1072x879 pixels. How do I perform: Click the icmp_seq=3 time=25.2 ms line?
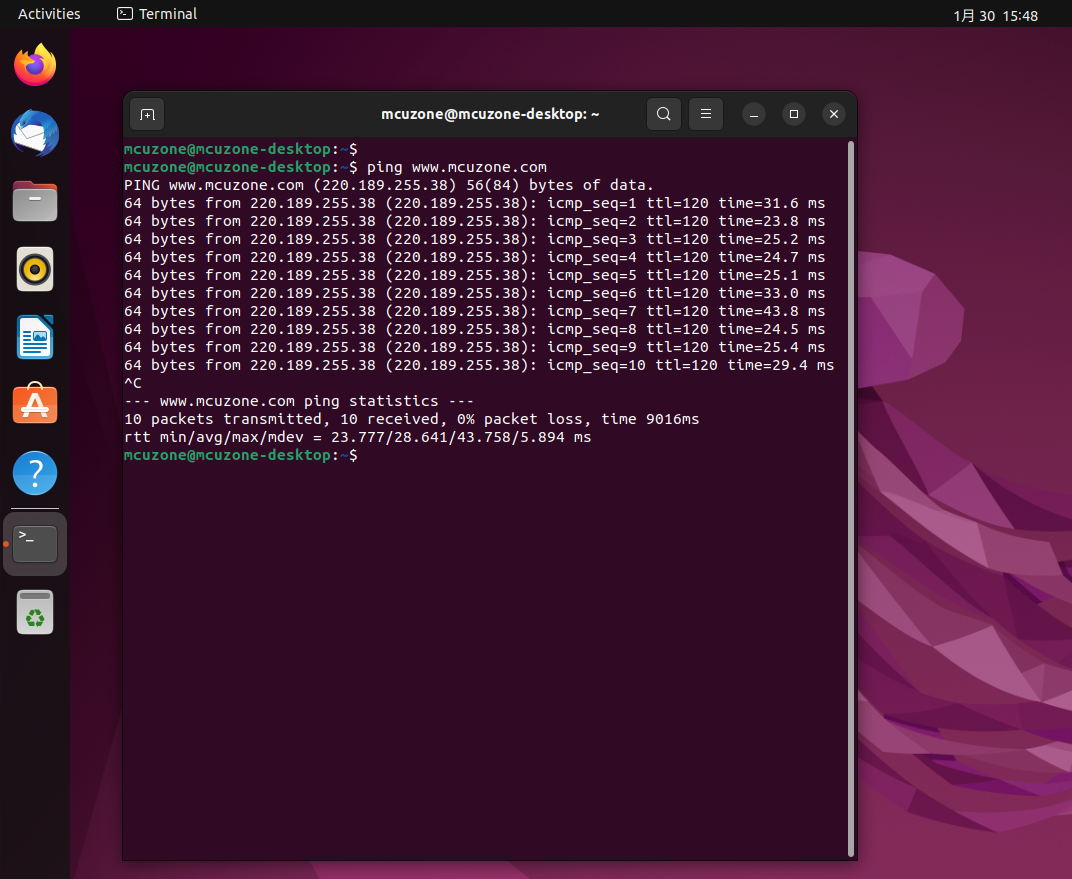[474, 239]
